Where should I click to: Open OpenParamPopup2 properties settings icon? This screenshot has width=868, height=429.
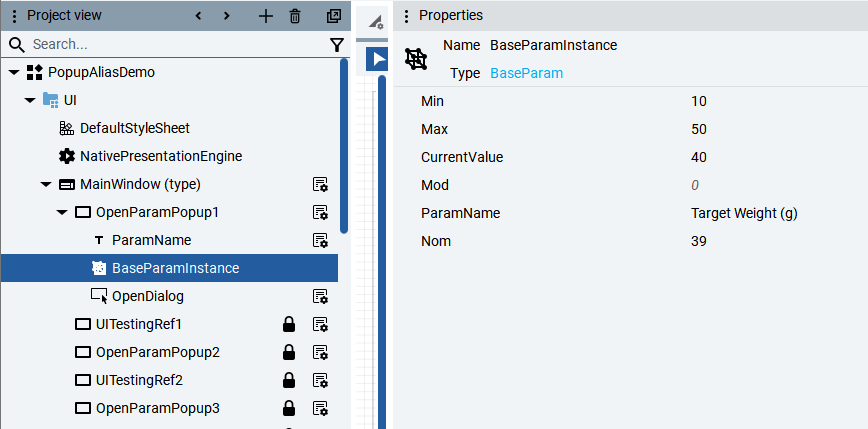[321, 352]
